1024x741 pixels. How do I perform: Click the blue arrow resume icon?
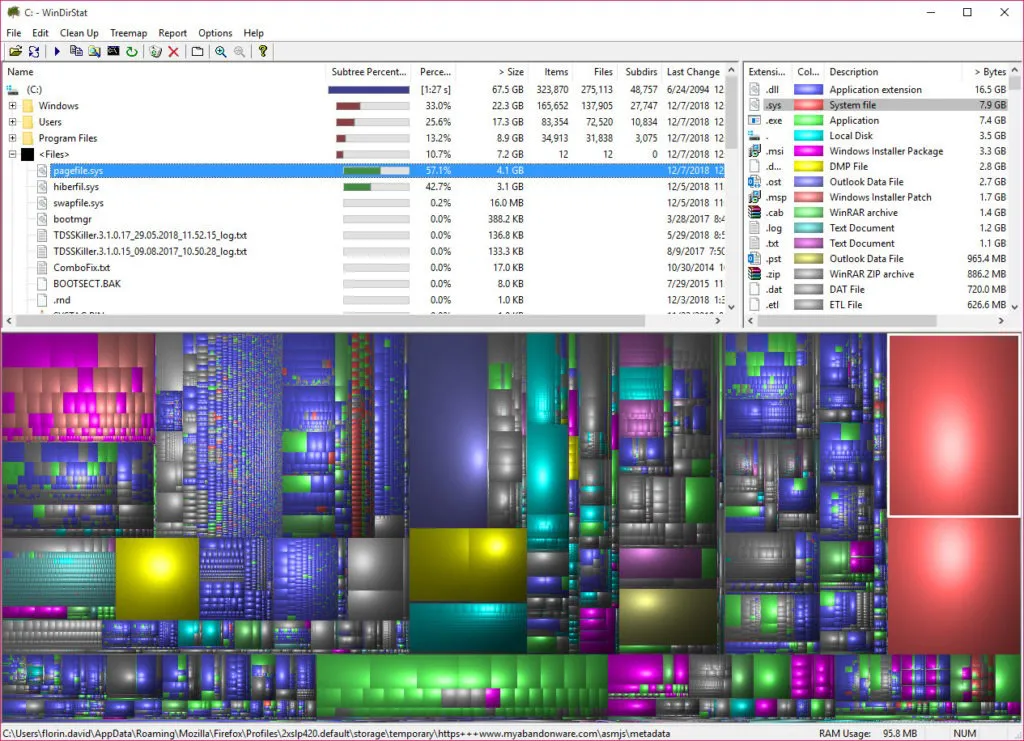(x=57, y=50)
